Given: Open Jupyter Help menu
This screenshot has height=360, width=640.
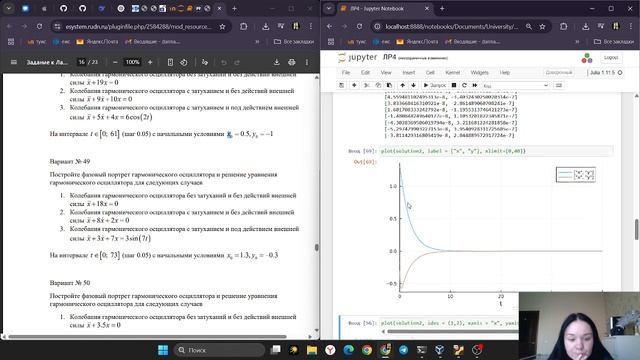Looking at the screenshot, I should point(505,73).
